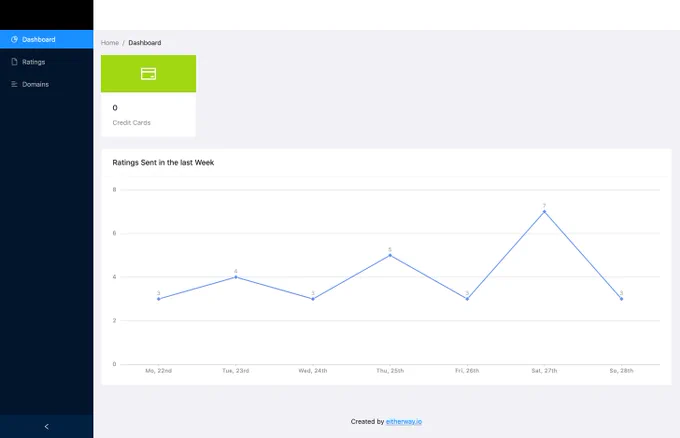Click the x-axis label Tue, 23rd
This screenshot has height=438, width=680.
(x=236, y=371)
